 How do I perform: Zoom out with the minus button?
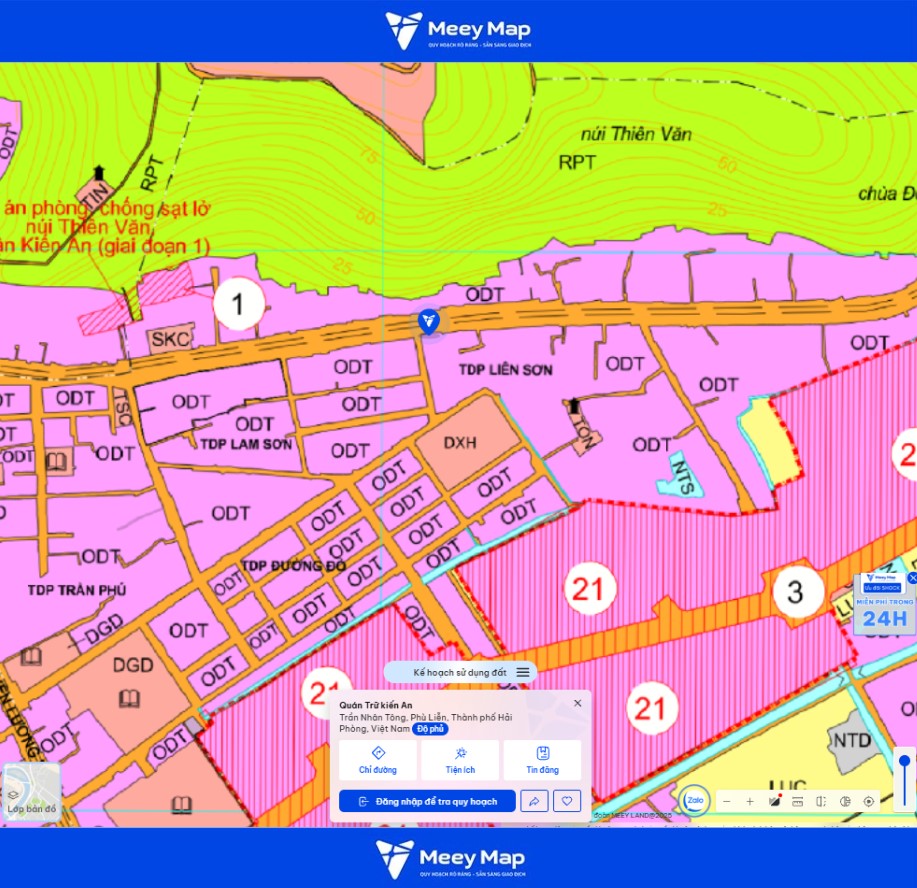click(x=726, y=801)
